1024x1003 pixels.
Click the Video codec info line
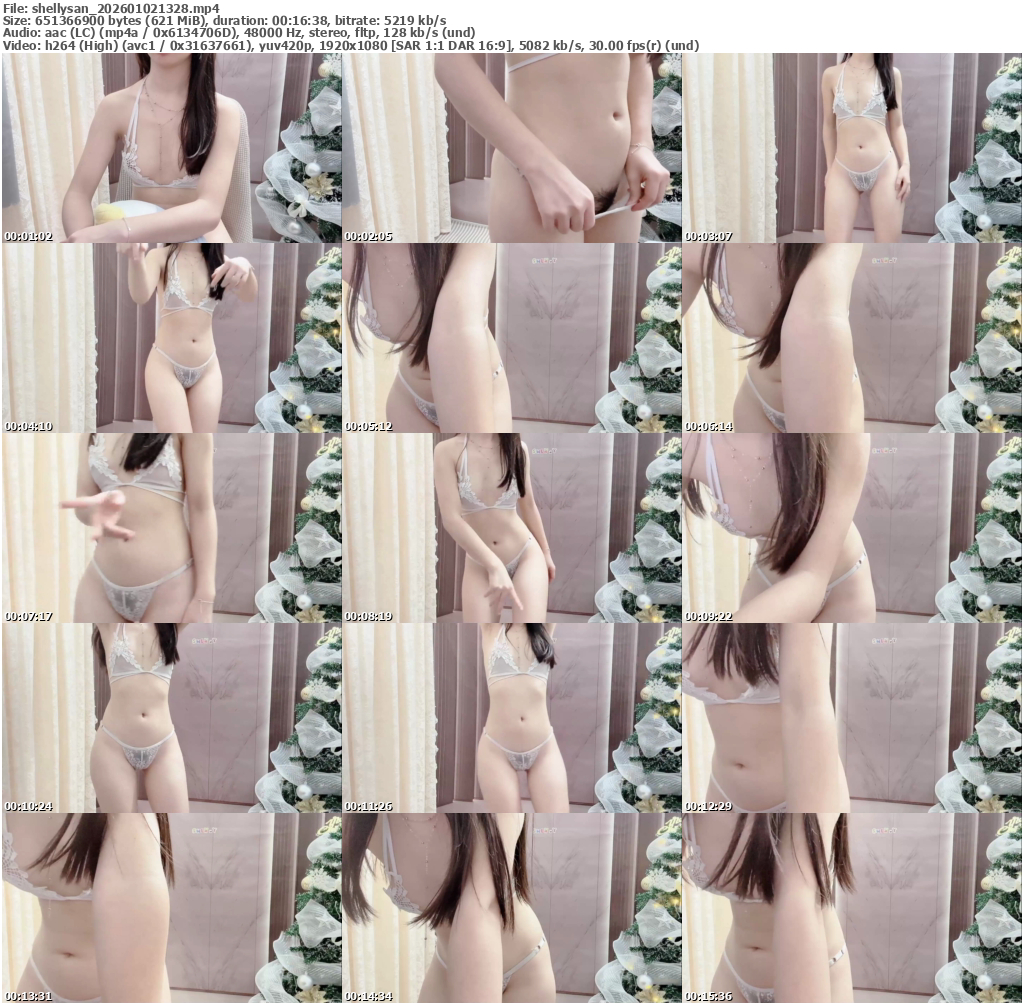351,46
